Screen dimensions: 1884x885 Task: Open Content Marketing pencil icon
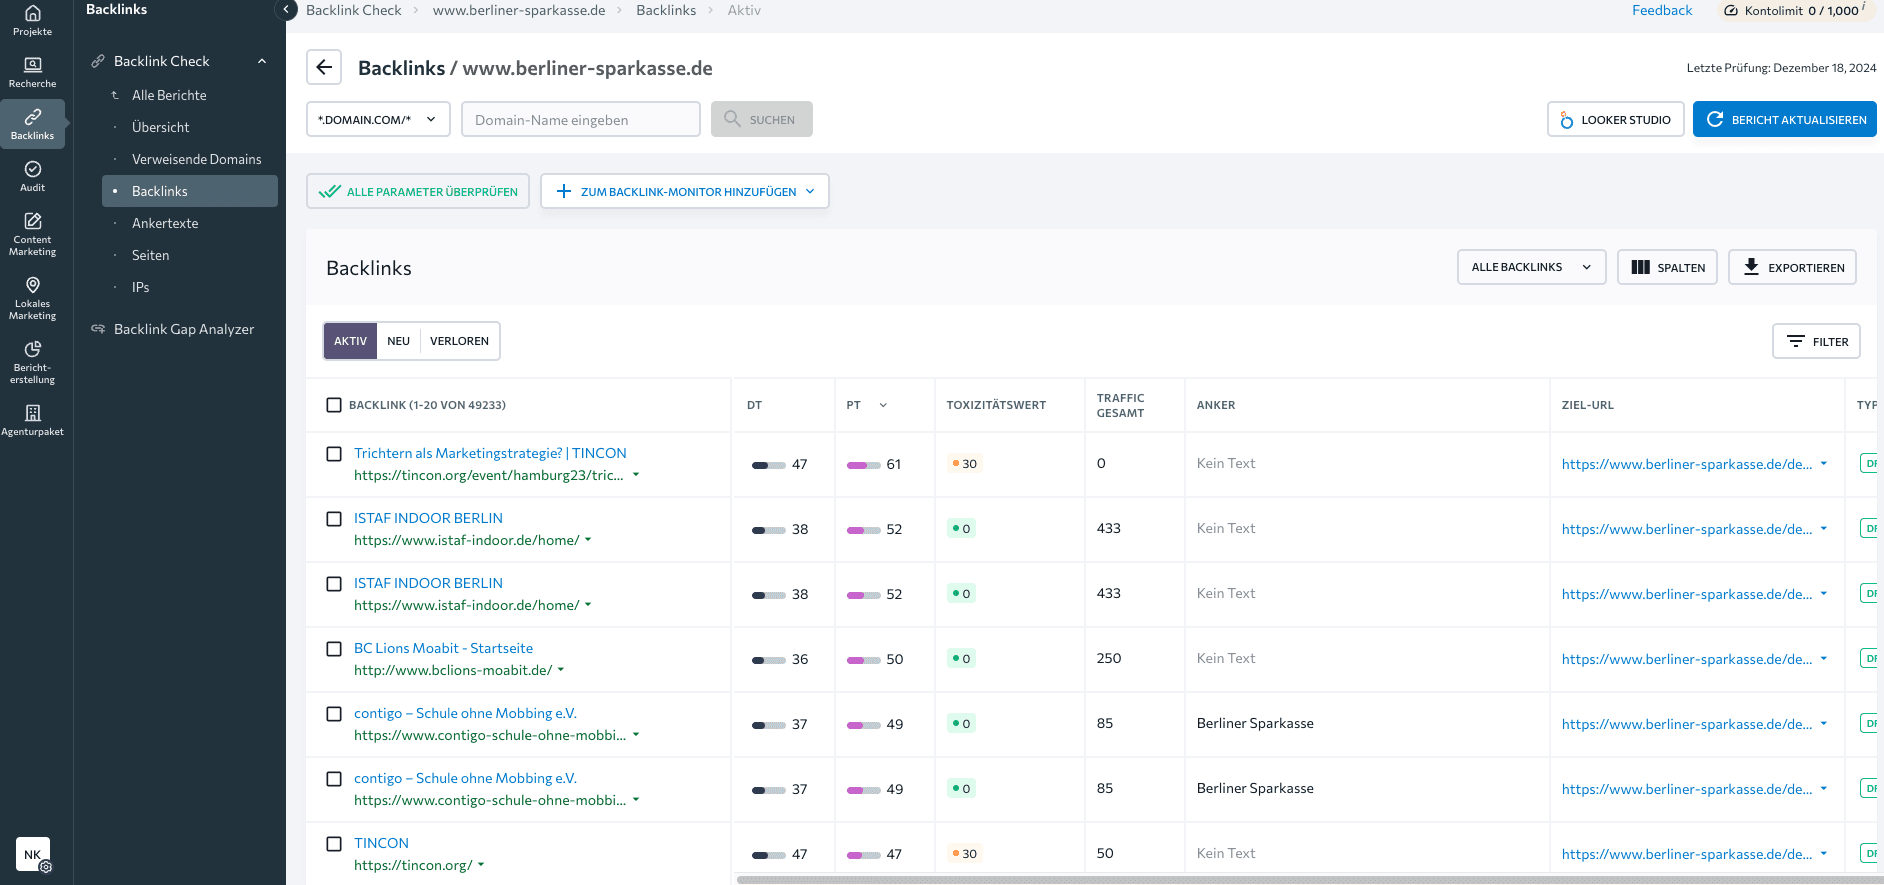[33, 221]
